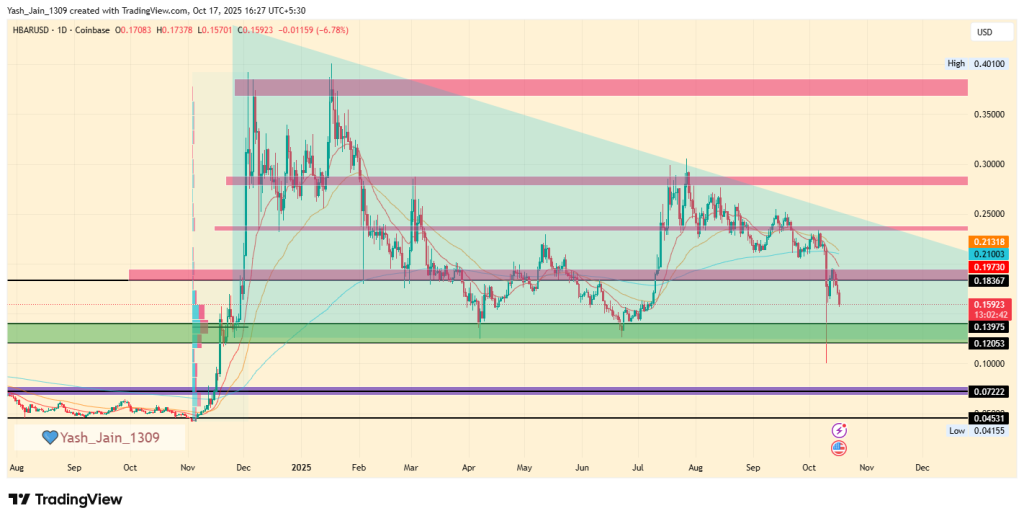Select the topmost pink resistance zone rectangle
The height and width of the screenshot is (521, 1024).
coord(600,88)
